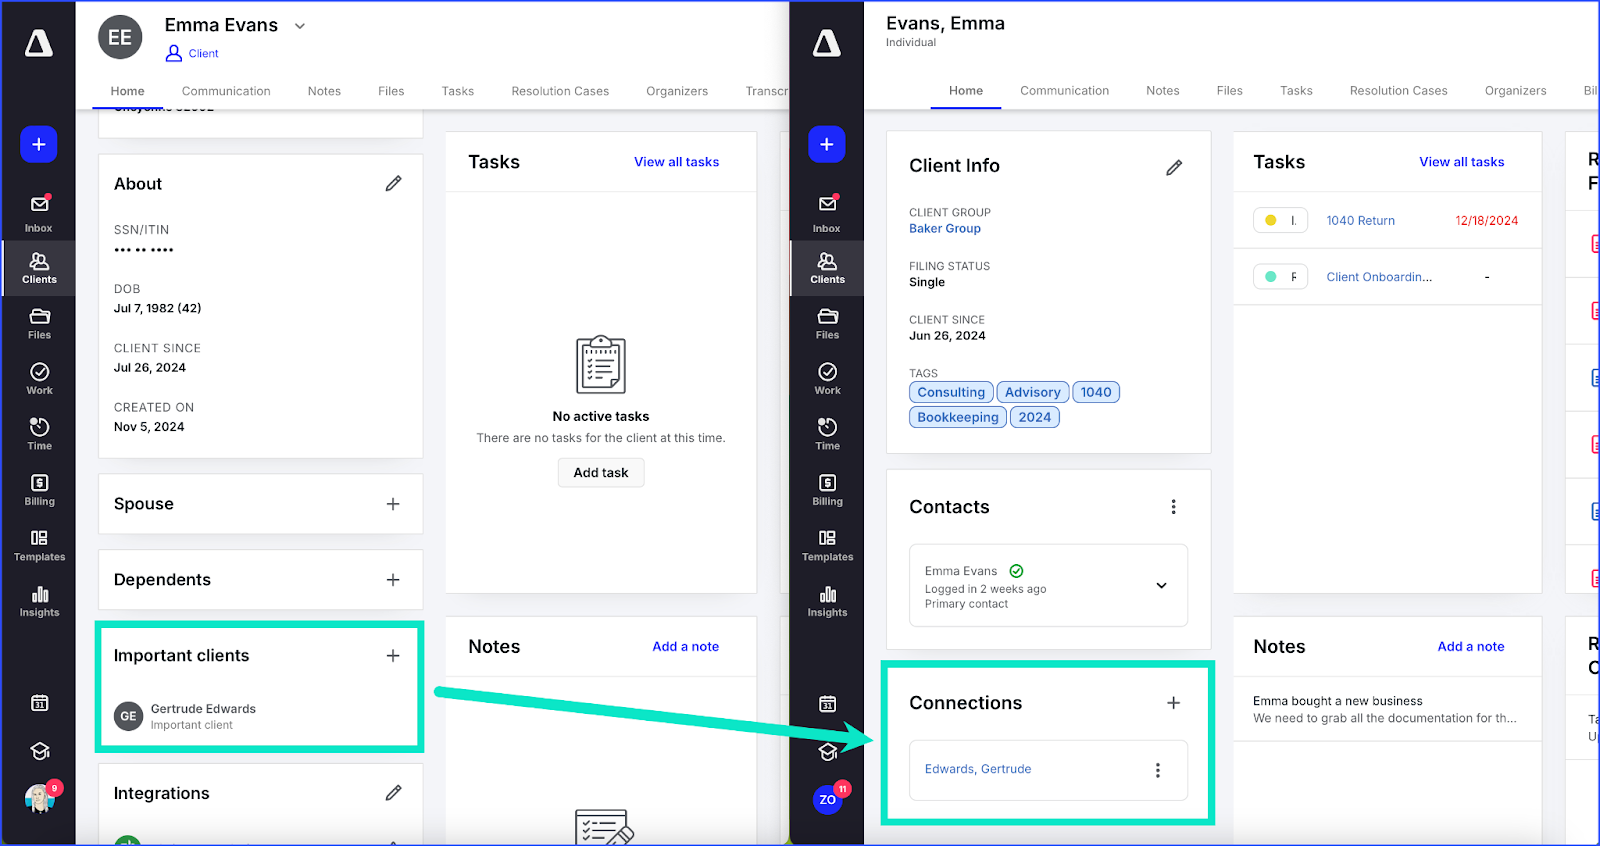Click the yellow status dot on 1040 Return
The image size is (1600, 846).
pos(1270,221)
